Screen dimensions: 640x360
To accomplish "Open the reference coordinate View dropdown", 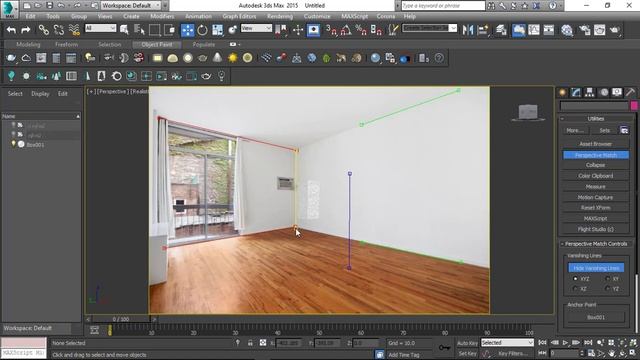I will [x=256, y=28].
